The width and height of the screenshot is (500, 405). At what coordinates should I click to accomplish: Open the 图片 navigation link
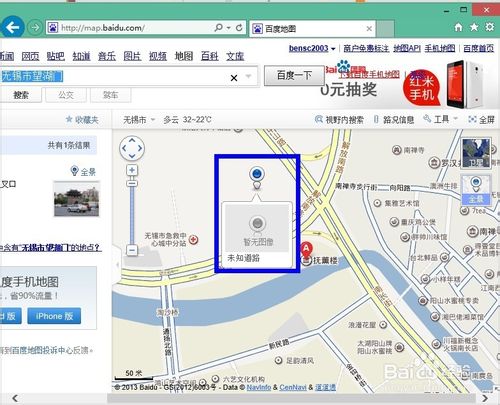click(x=132, y=56)
